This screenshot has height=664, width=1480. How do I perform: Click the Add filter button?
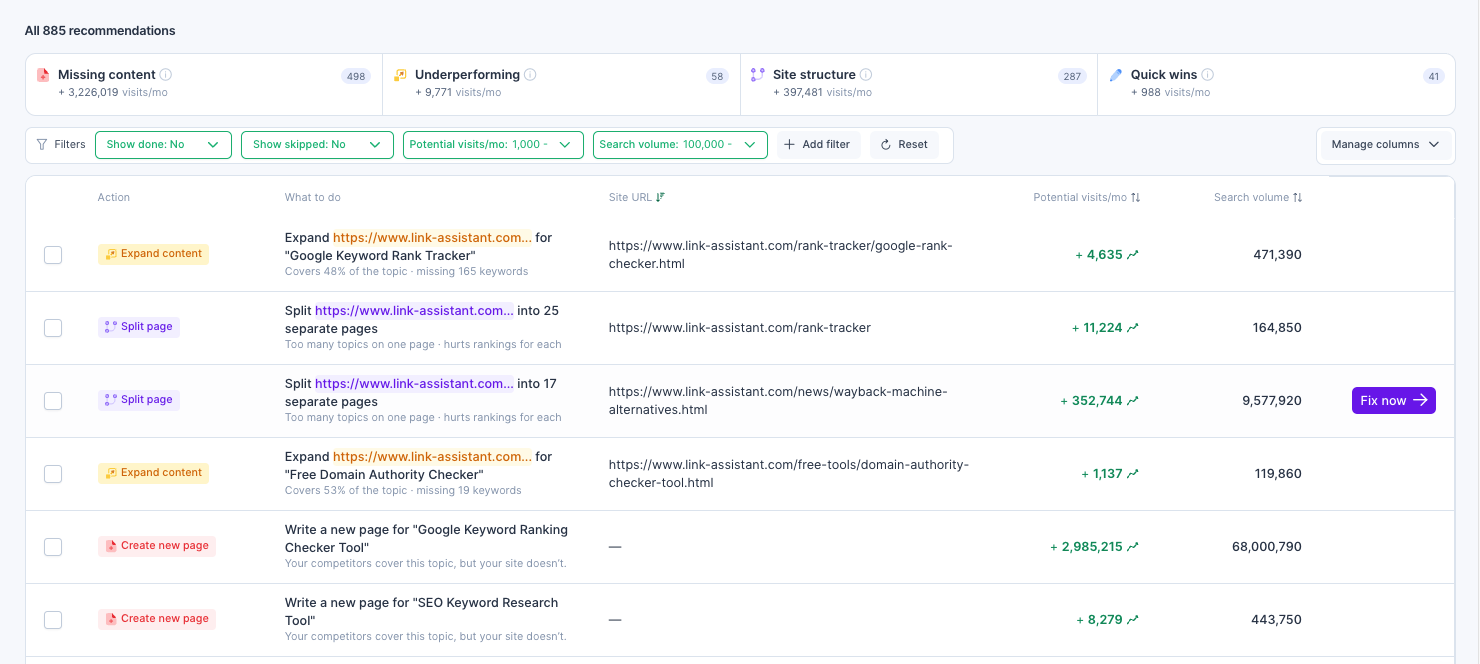click(x=818, y=144)
